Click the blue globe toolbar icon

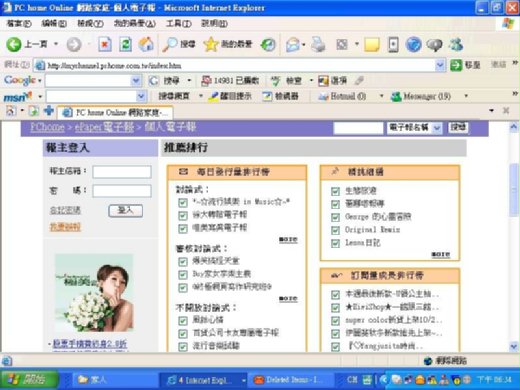(414, 45)
